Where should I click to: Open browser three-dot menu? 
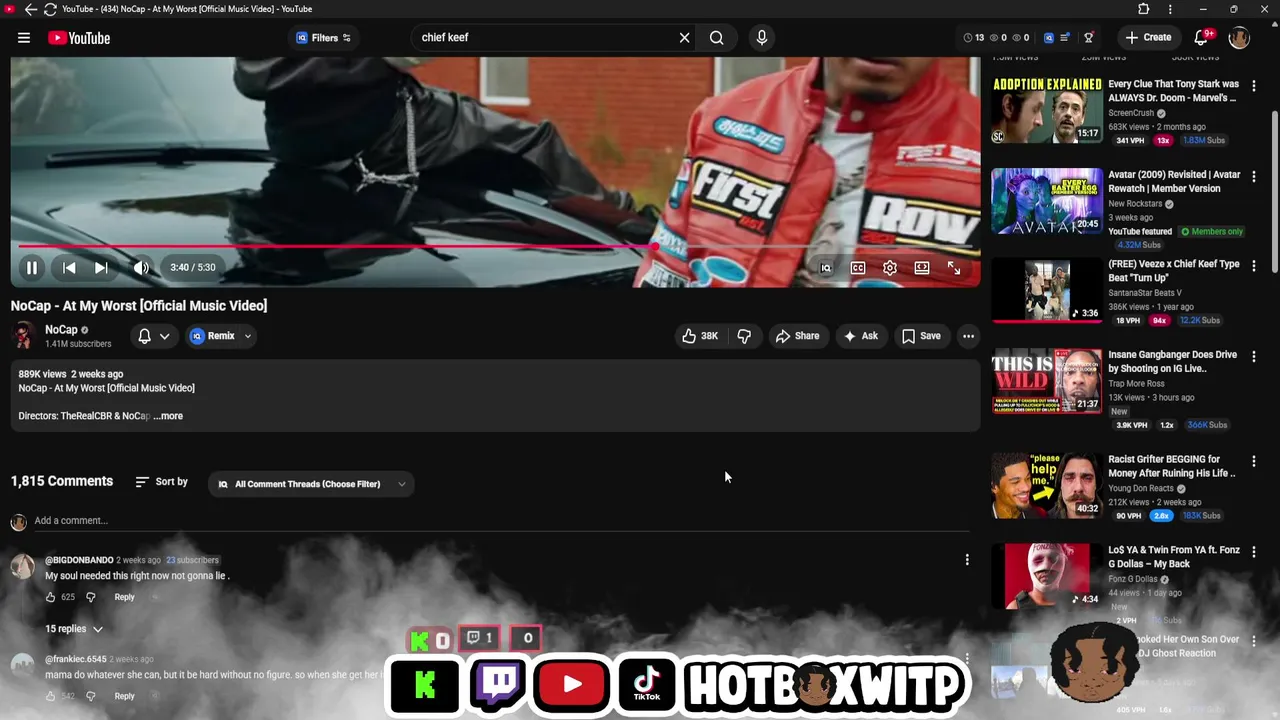pos(1169,9)
